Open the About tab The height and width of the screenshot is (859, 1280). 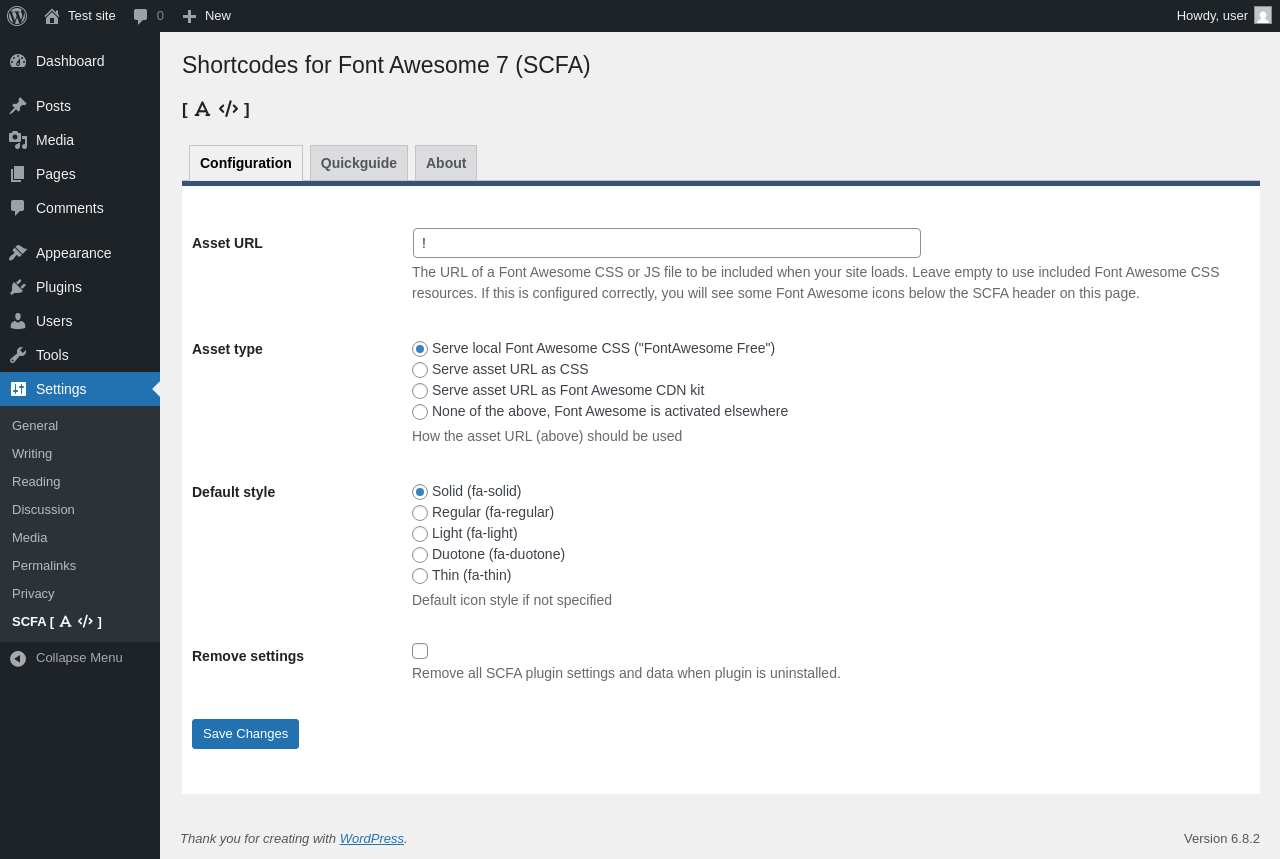[x=446, y=163]
